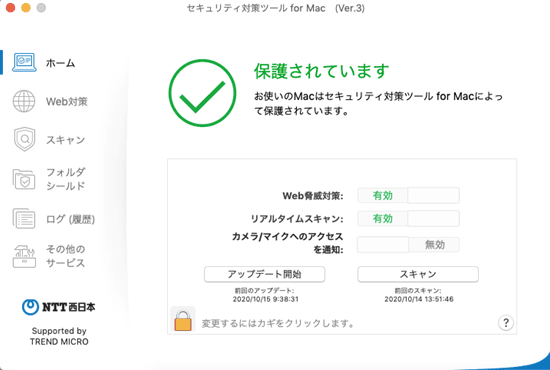Open その他のサービス toolbox icon
The image size is (550, 370).
[24, 256]
